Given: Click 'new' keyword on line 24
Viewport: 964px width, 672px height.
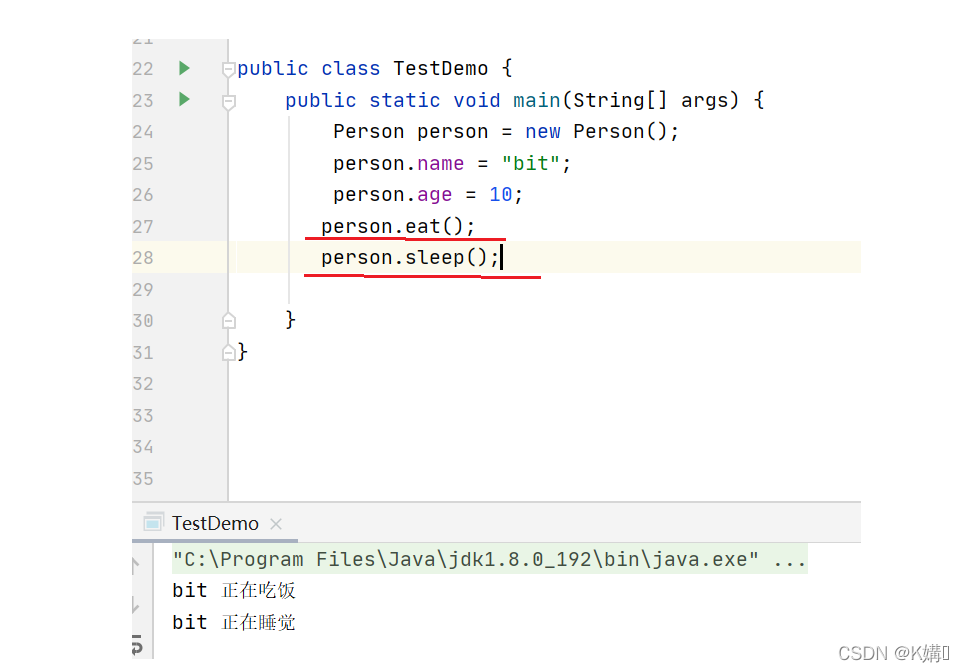Looking at the screenshot, I should tap(542, 132).
